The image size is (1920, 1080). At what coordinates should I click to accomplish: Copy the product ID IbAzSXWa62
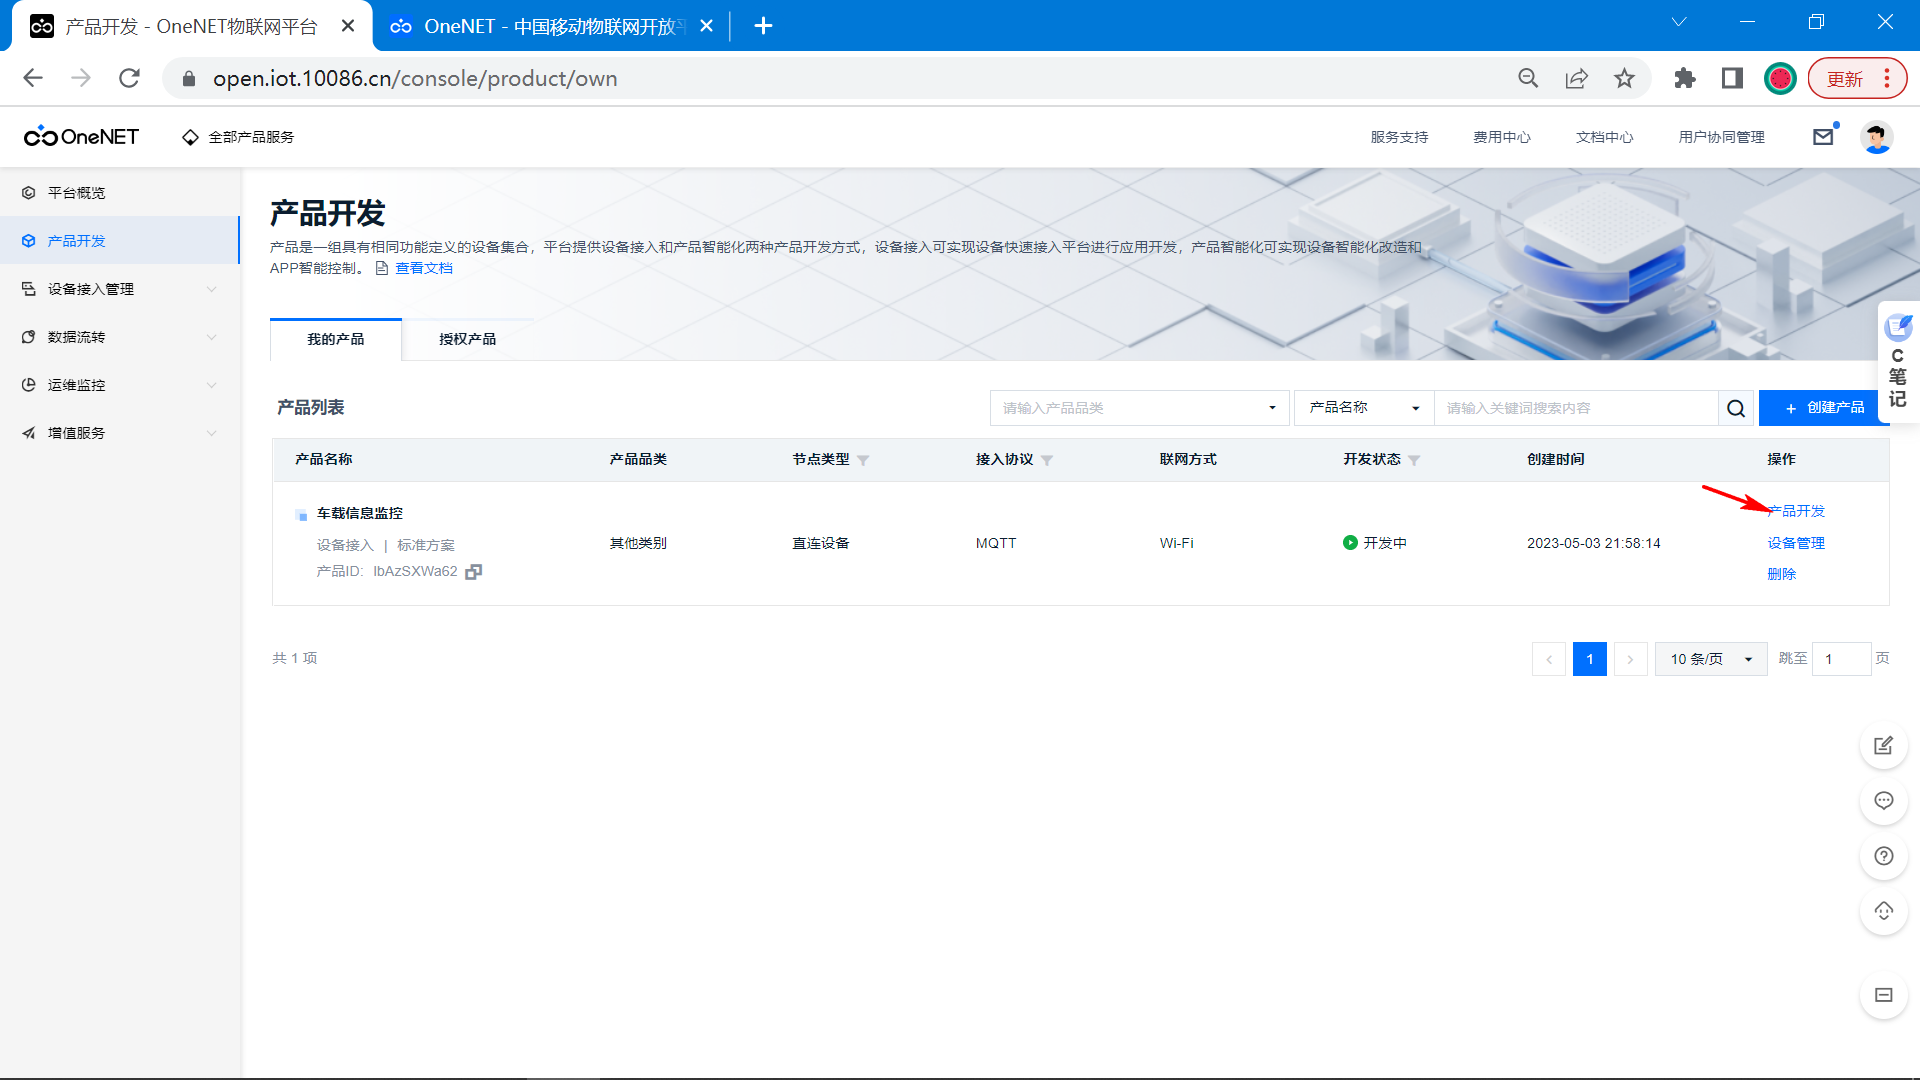click(474, 572)
